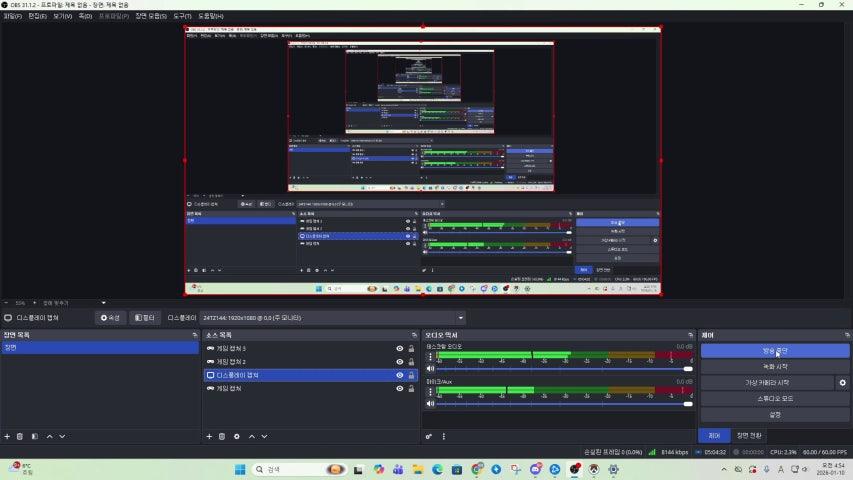The image size is (853, 480).
Task: Click the 녹화 시작 button
Action: [775, 367]
